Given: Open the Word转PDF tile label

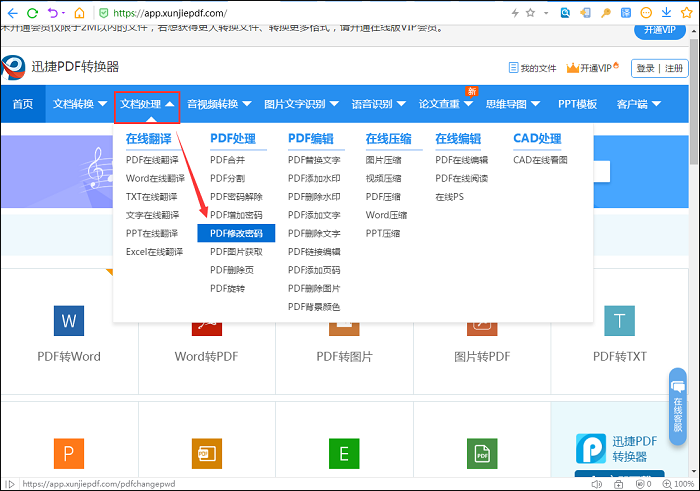Looking at the screenshot, I should point(207,357).
